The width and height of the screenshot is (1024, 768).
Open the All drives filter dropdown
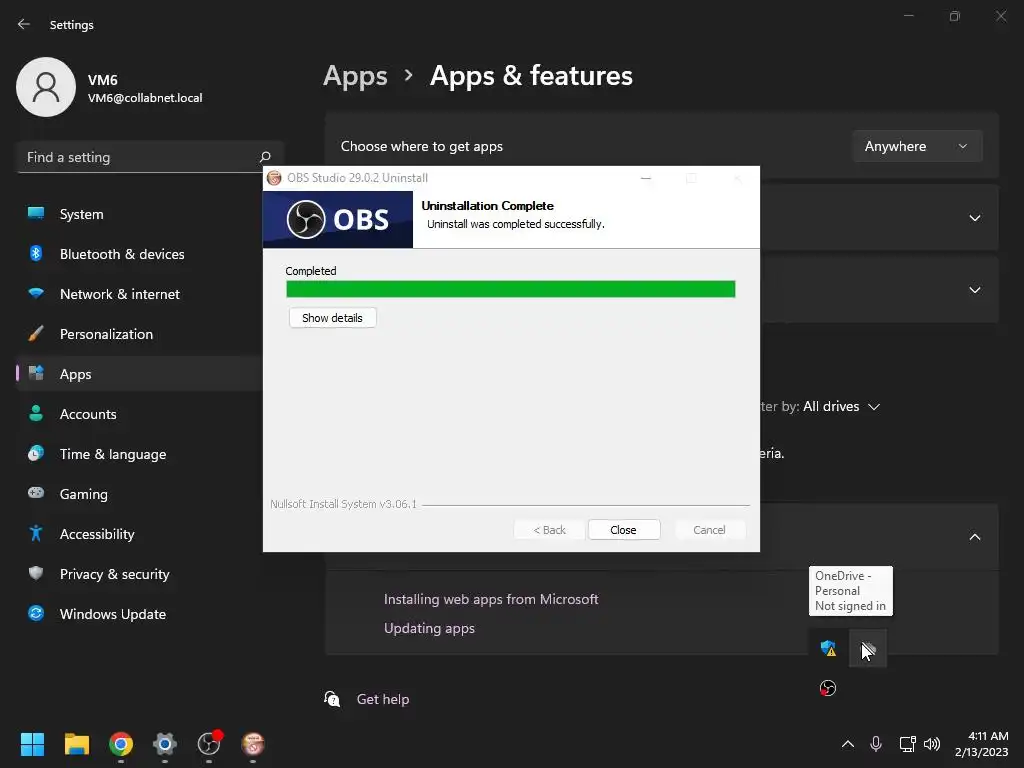[841, 406]
